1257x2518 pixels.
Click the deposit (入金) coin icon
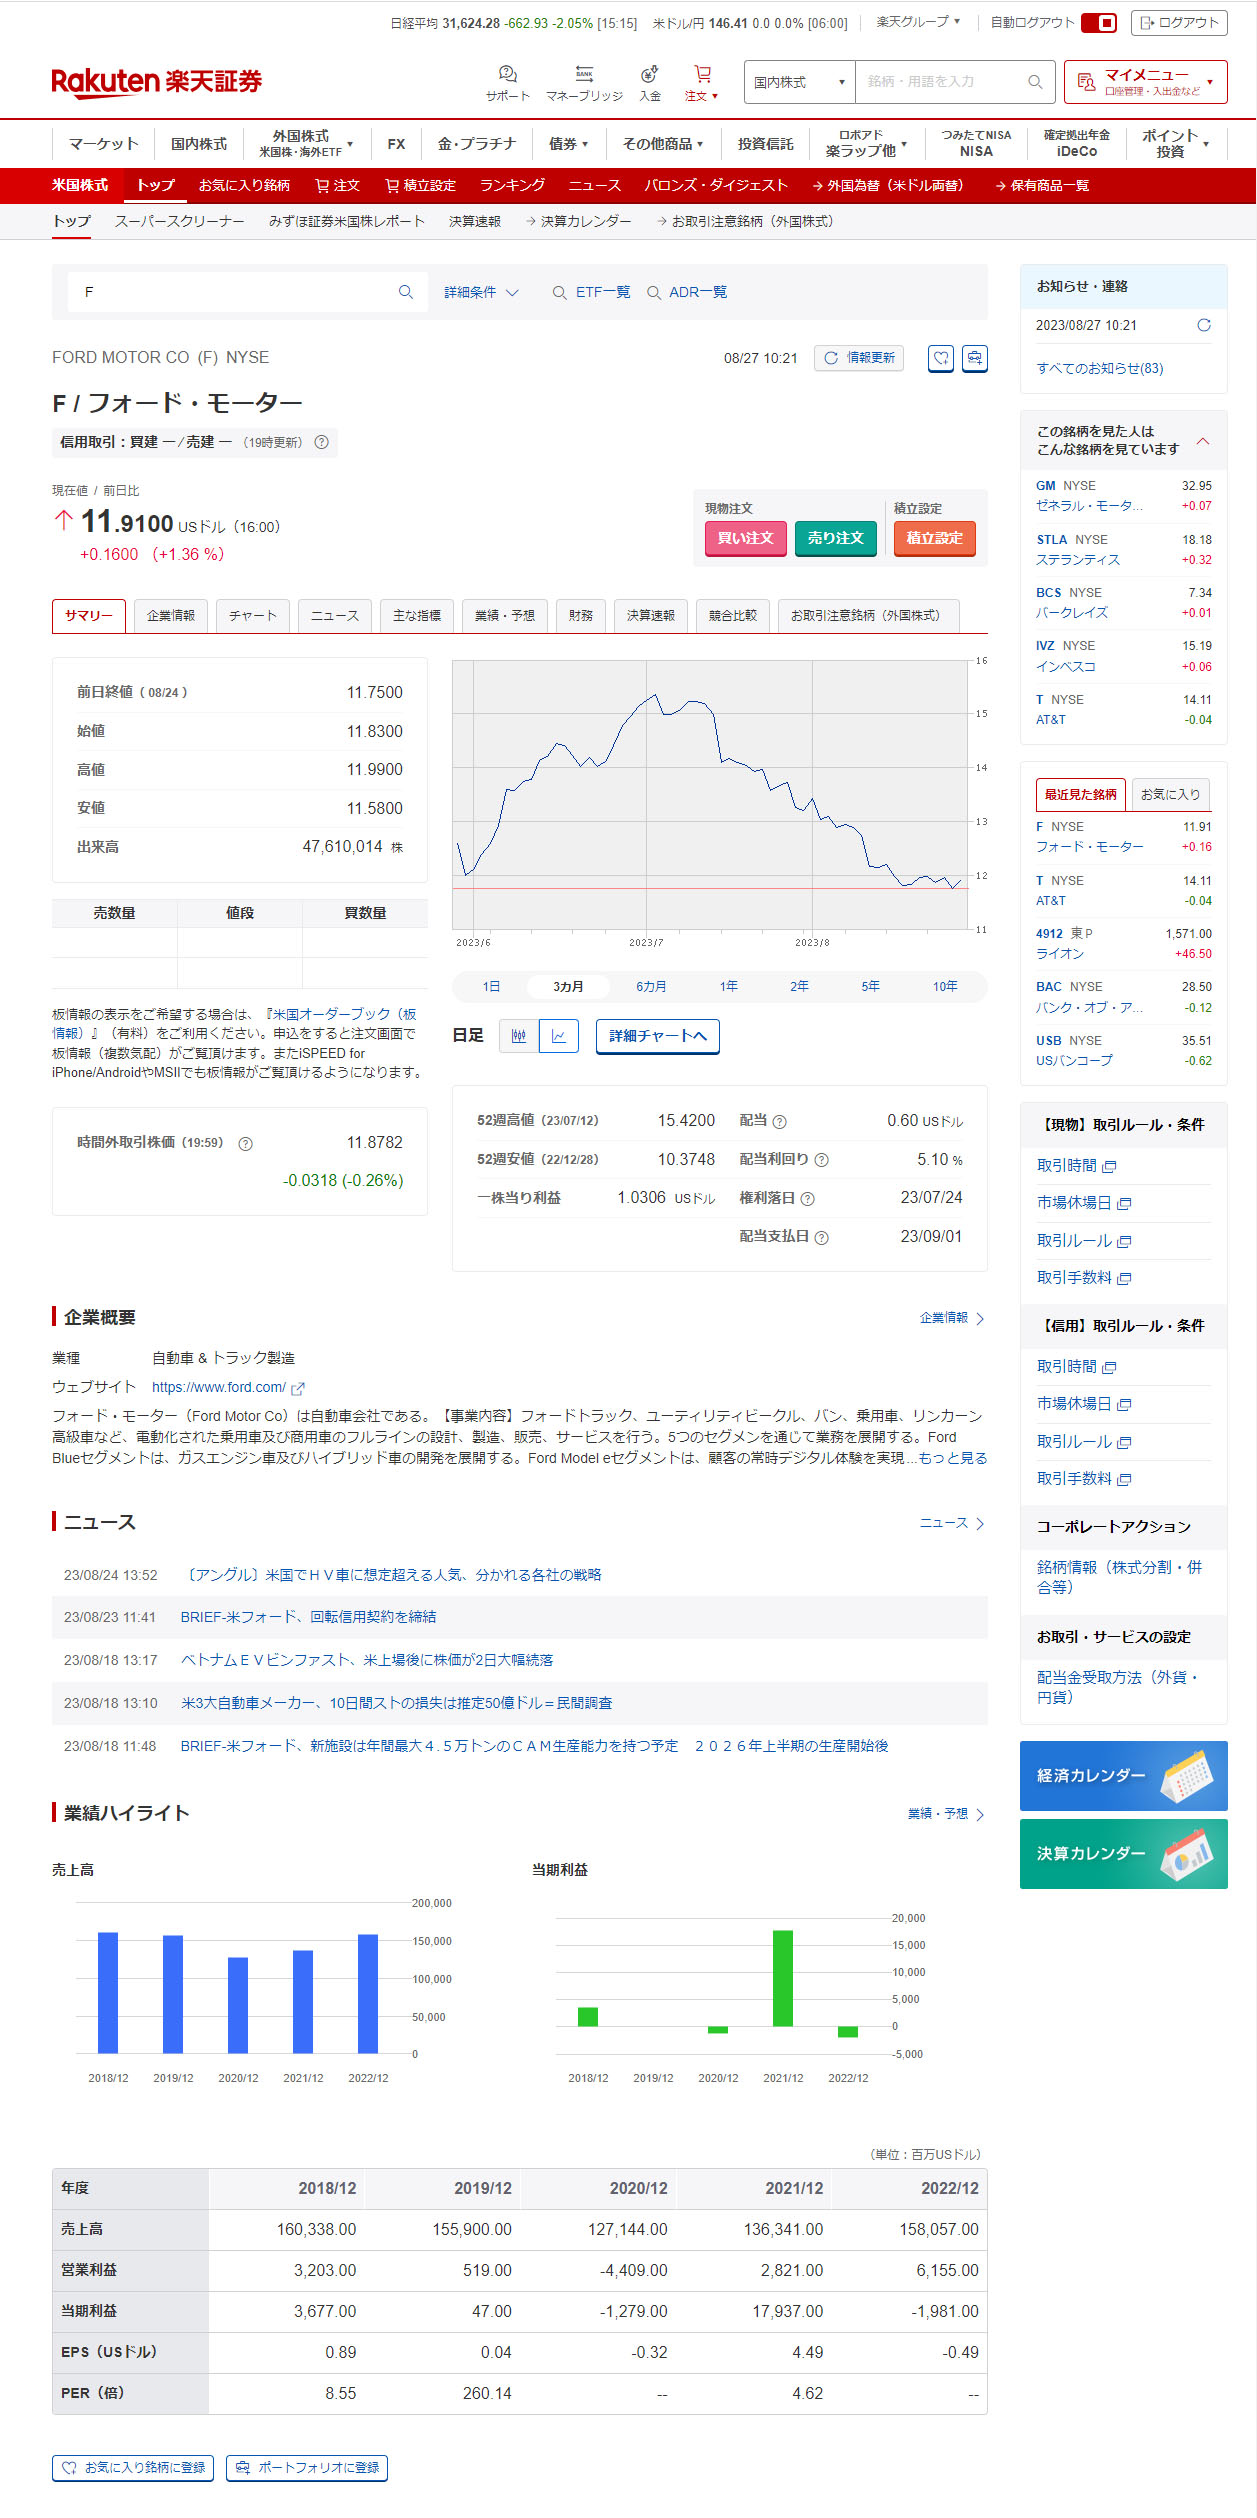click(x=649, y=75)
